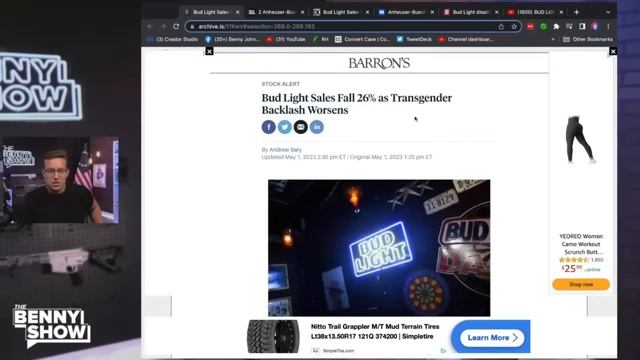Click the Bud Light Sales Fall headline
Image resolution: width=640 pixels, height=360 pixels.
[x=357, y=104]
